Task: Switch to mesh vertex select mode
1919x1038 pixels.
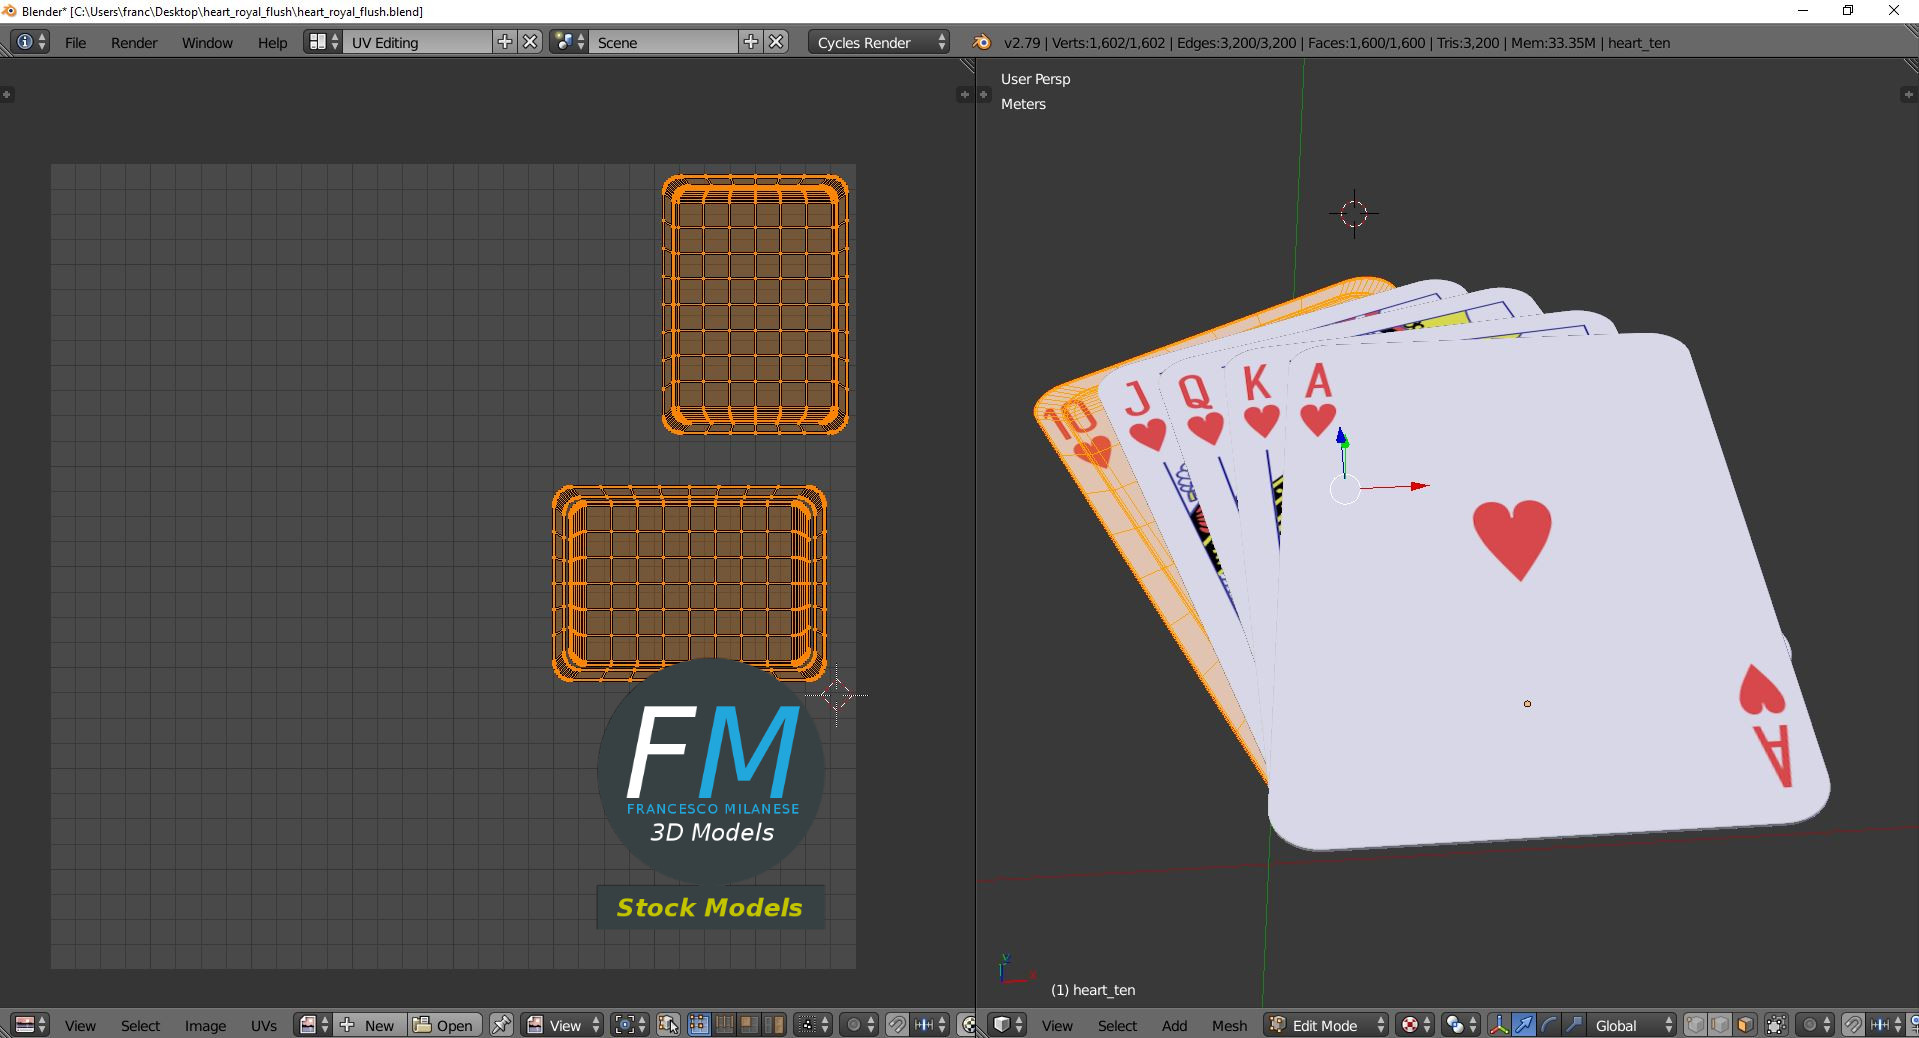Action: click(1696, 1025)
